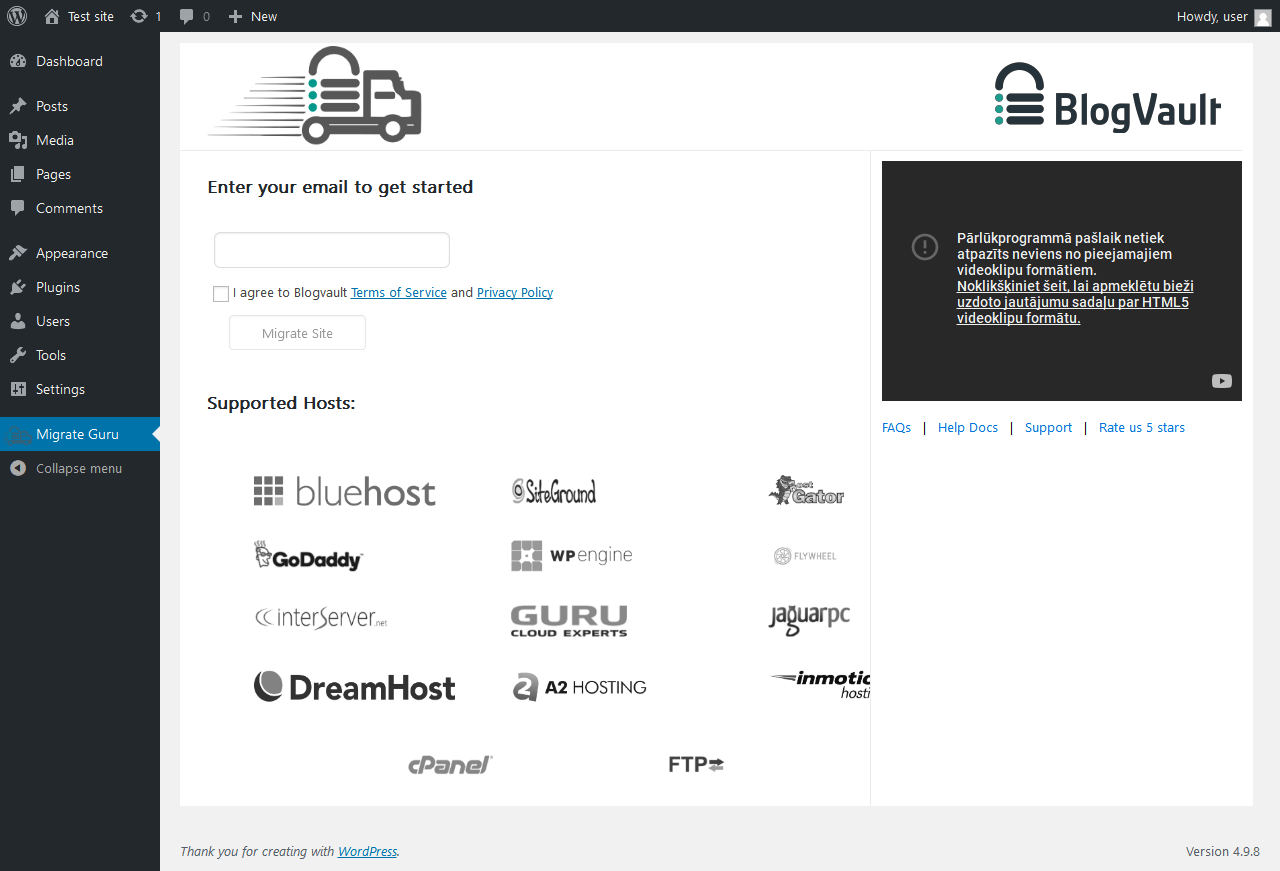Click the email address input field
The height and width of the screenshot is (871, 1280).
(x=332, y=250)
